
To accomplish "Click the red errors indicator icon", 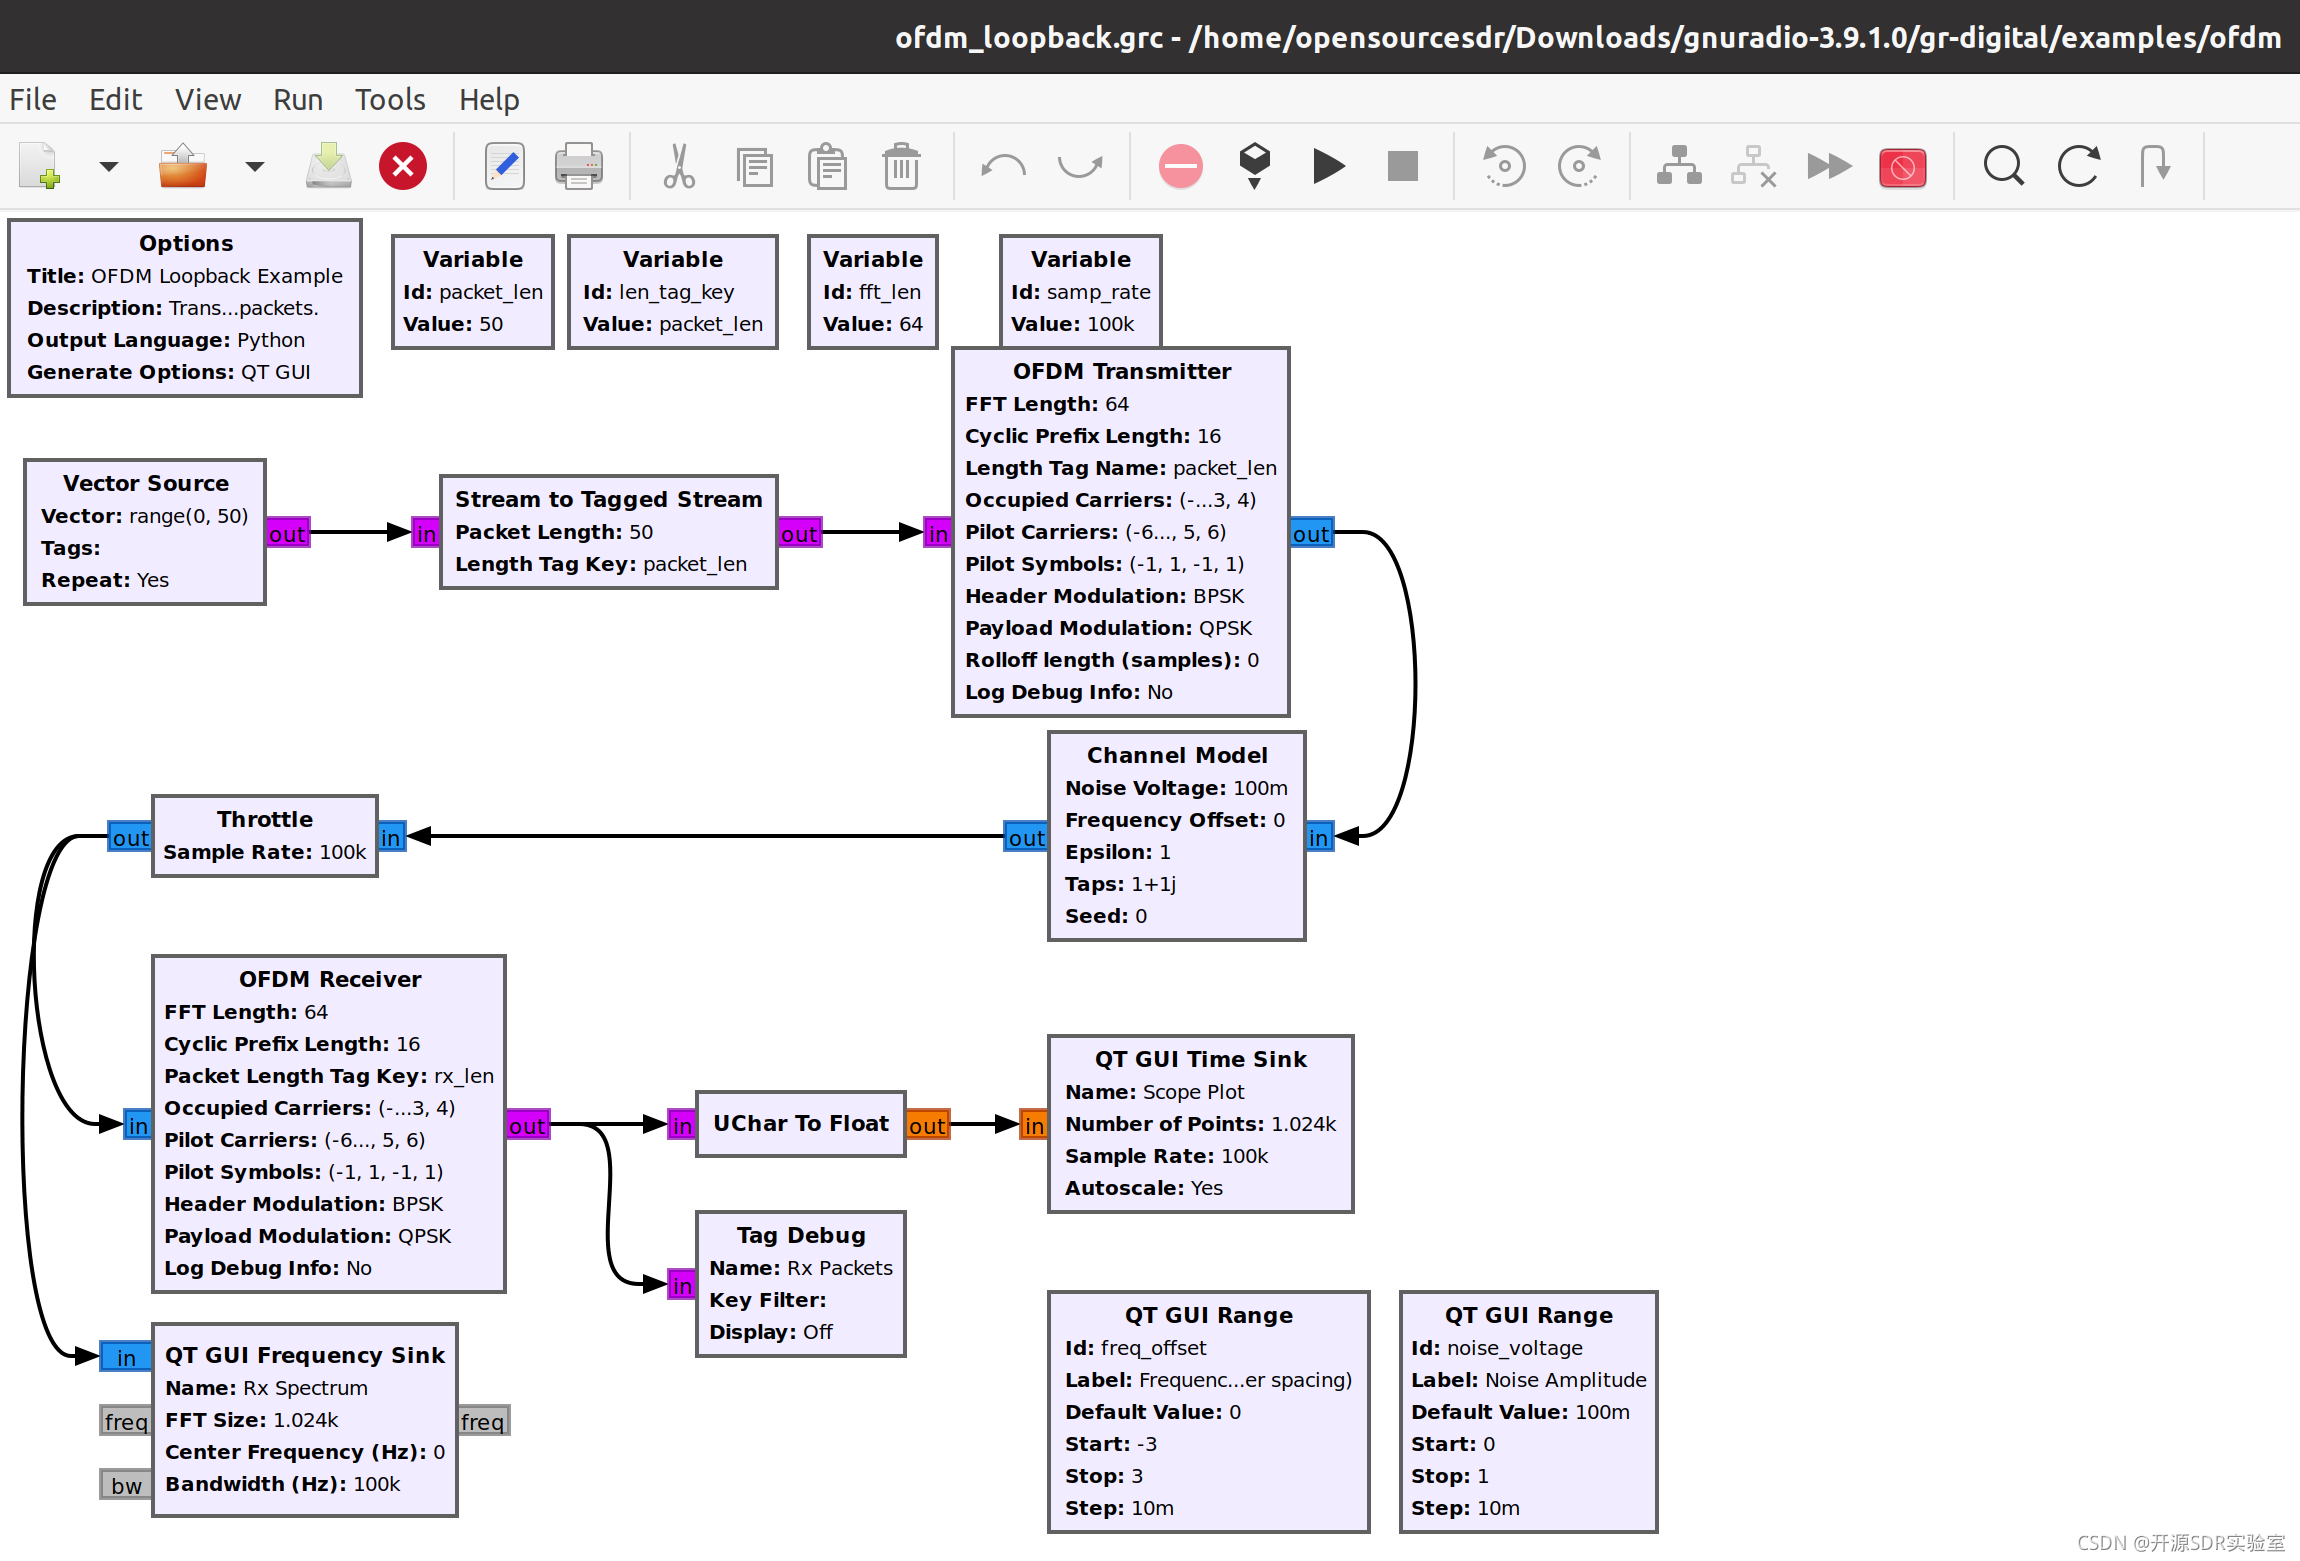I will (x=1180, y=166).
